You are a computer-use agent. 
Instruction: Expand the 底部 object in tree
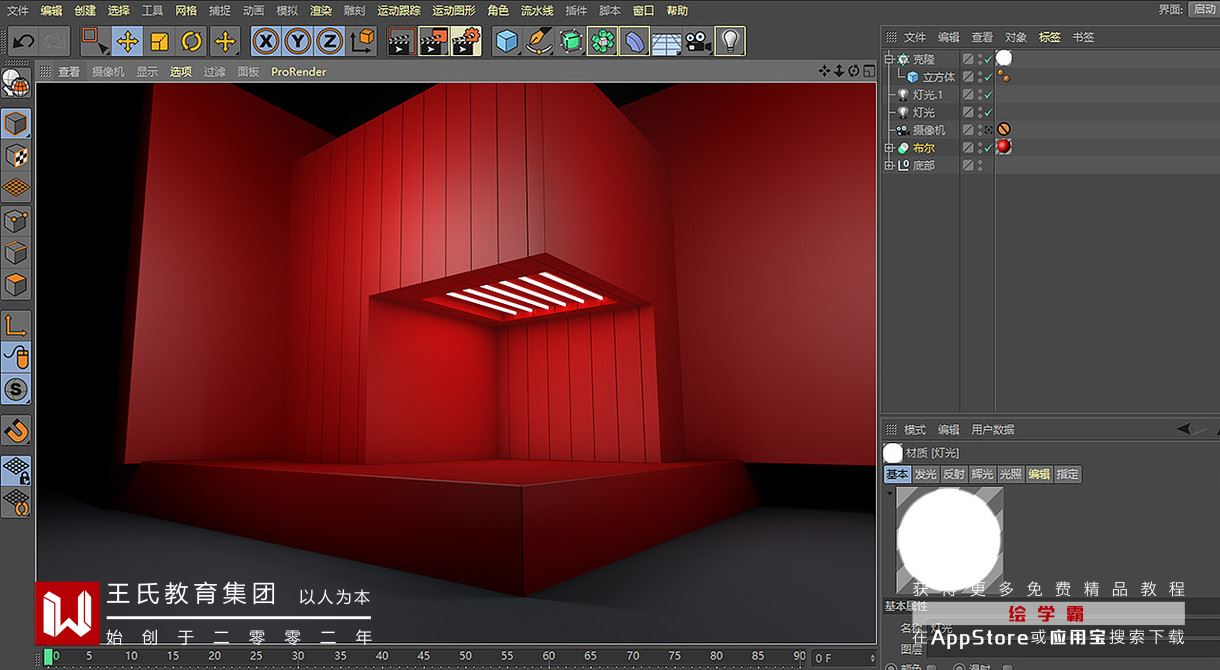[x=889, y=165]
